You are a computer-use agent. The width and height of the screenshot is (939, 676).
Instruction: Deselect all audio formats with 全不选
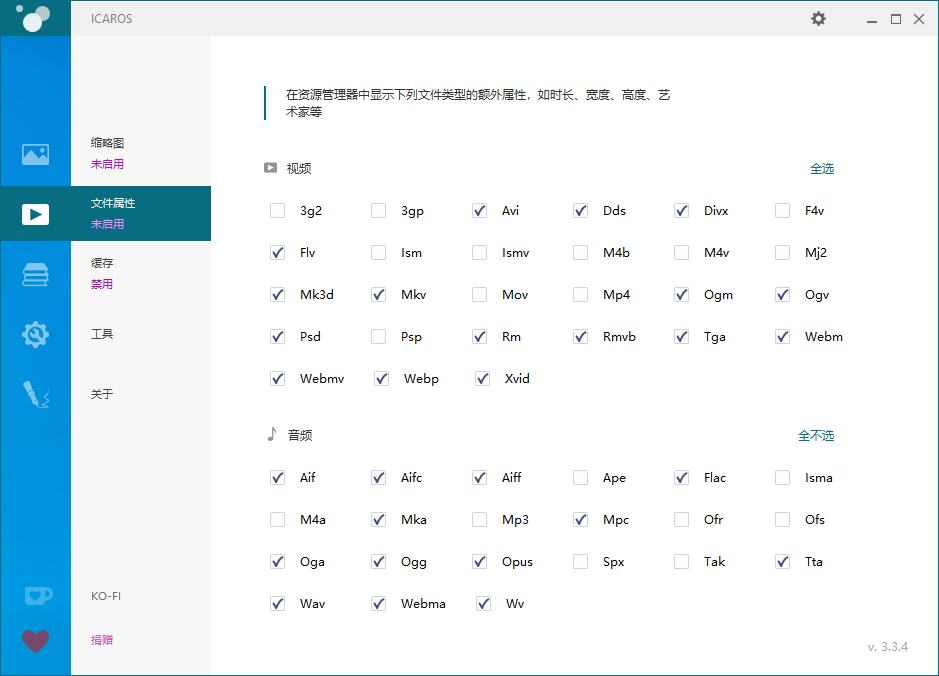817,435
